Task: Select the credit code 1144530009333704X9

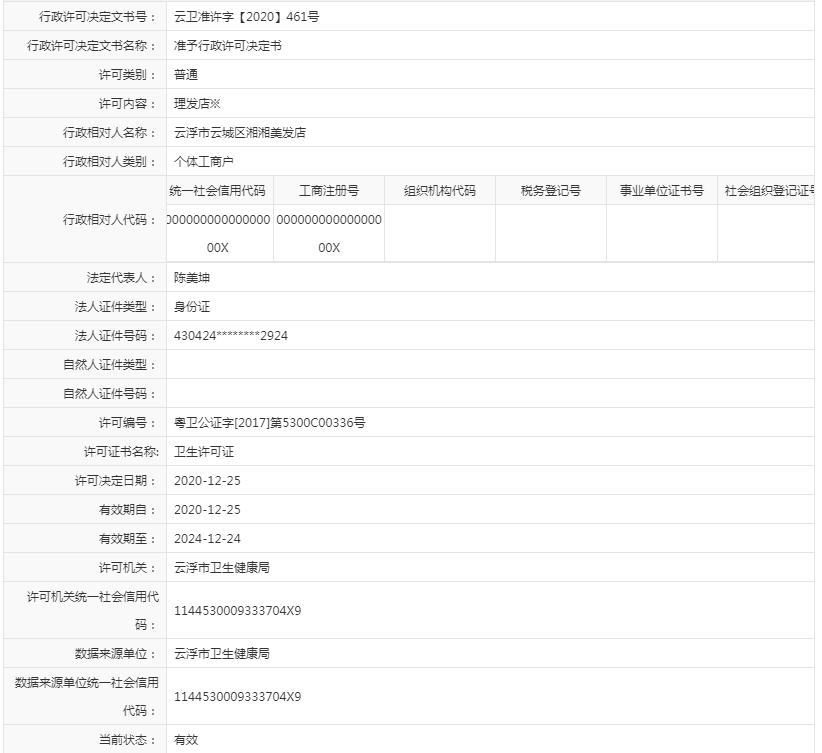Action: 240,610
